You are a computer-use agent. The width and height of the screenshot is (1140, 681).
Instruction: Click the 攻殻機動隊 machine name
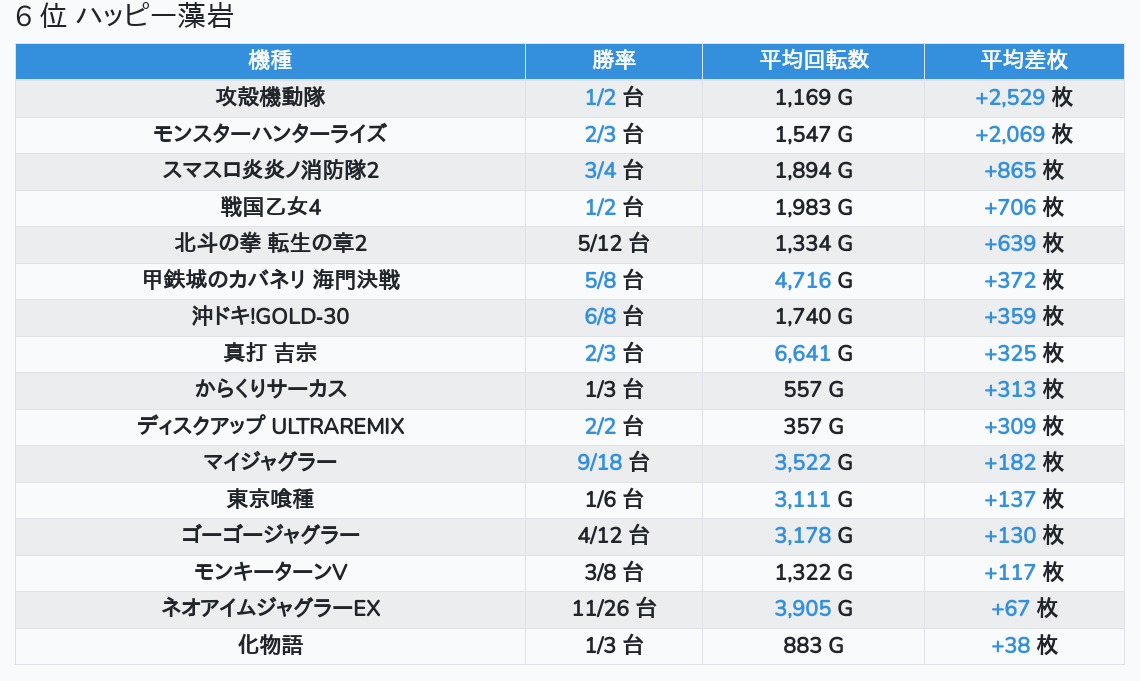[x=270, y=98]
